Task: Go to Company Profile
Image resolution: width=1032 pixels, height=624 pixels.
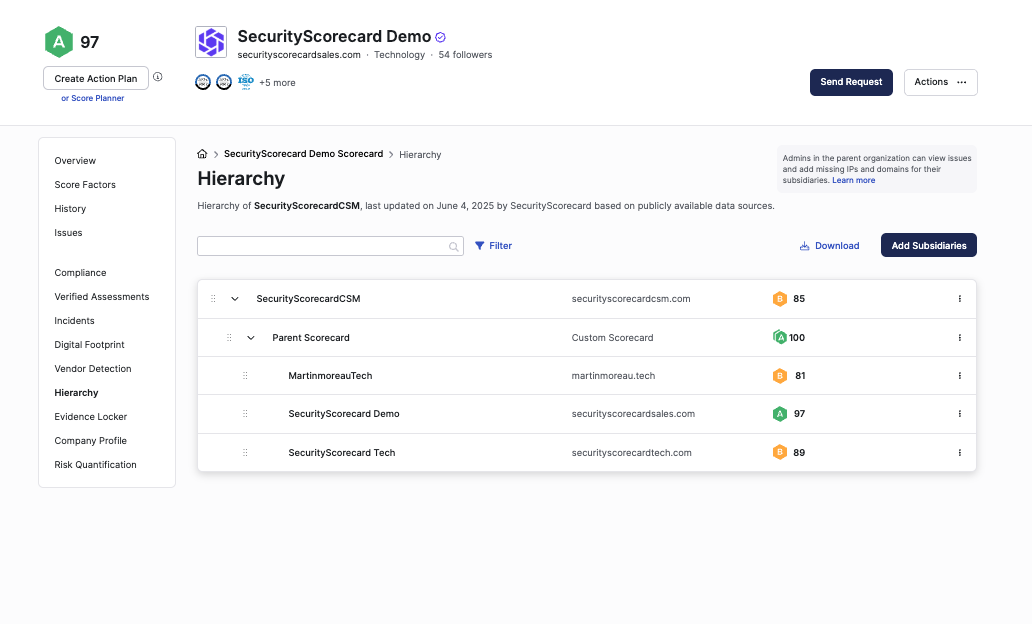Action: 91,441
